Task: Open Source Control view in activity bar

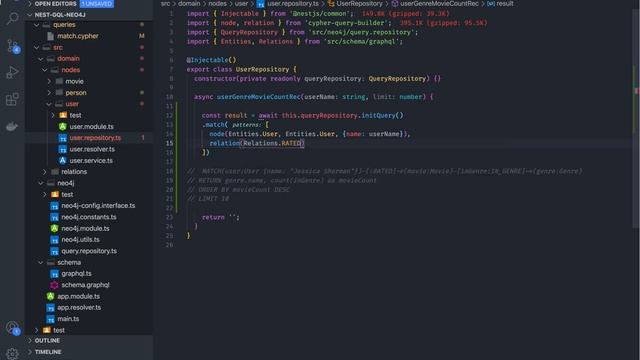Action: tap(13, 46)
